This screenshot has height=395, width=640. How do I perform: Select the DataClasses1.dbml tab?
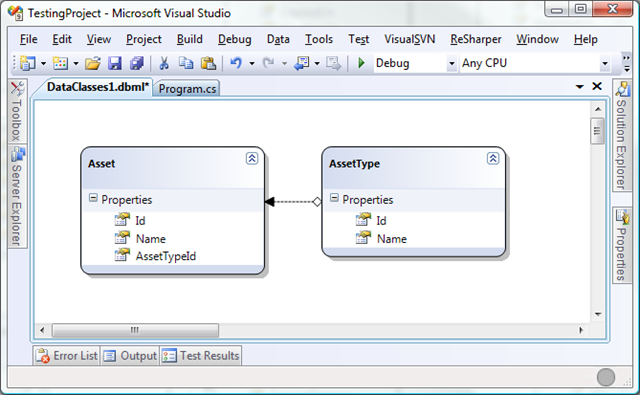pos(97,87)
